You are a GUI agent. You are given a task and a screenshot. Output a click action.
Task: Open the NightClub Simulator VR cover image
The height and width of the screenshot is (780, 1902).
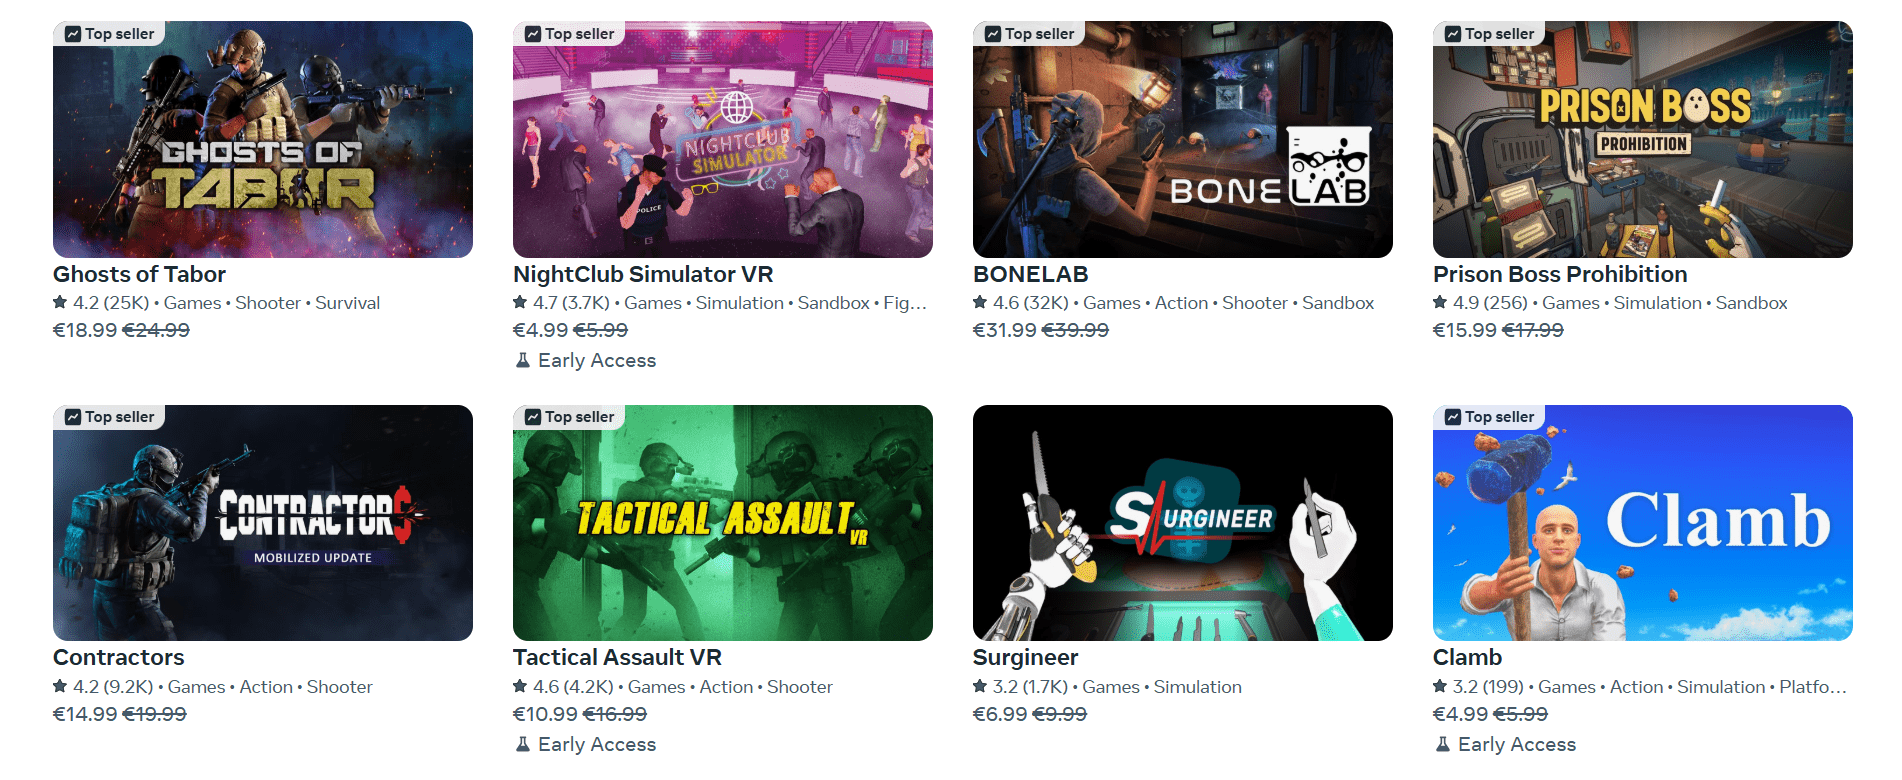coord(723,139)
